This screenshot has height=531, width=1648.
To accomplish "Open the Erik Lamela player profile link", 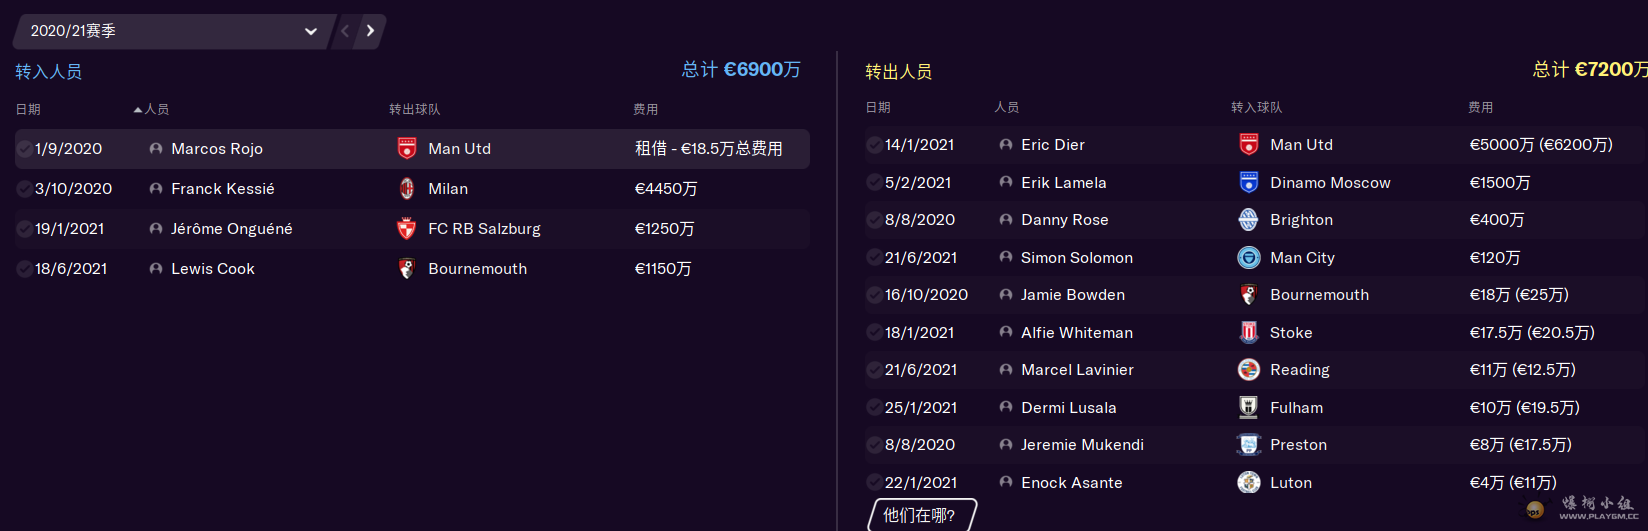I will click(x=1063, y=183).
